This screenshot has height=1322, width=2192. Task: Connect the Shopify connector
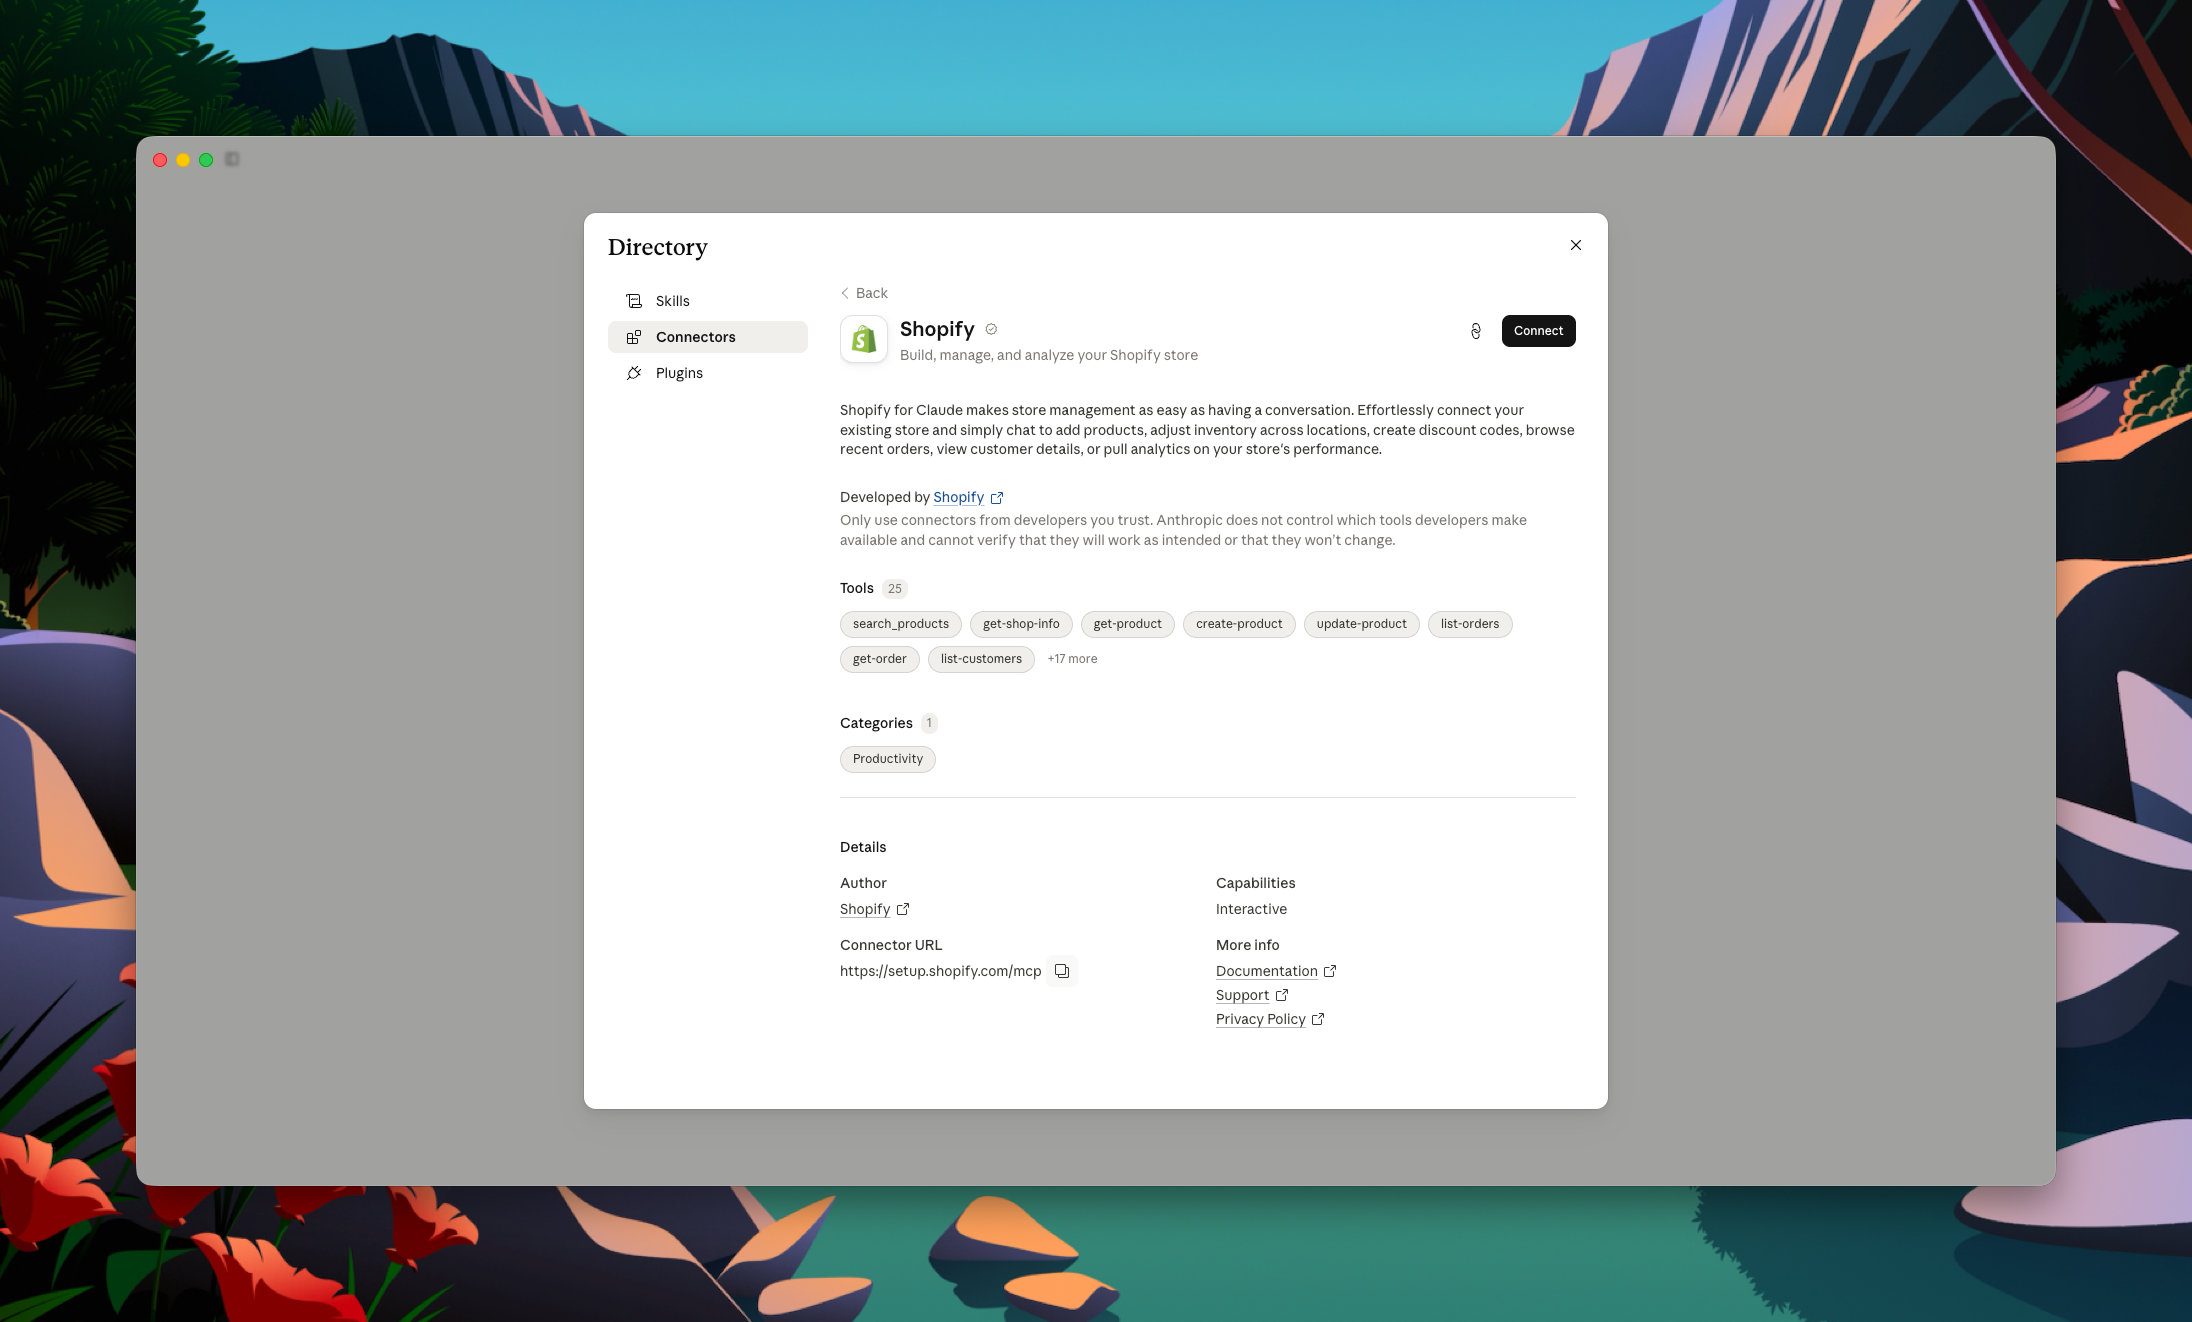[x=1538, y=331]
